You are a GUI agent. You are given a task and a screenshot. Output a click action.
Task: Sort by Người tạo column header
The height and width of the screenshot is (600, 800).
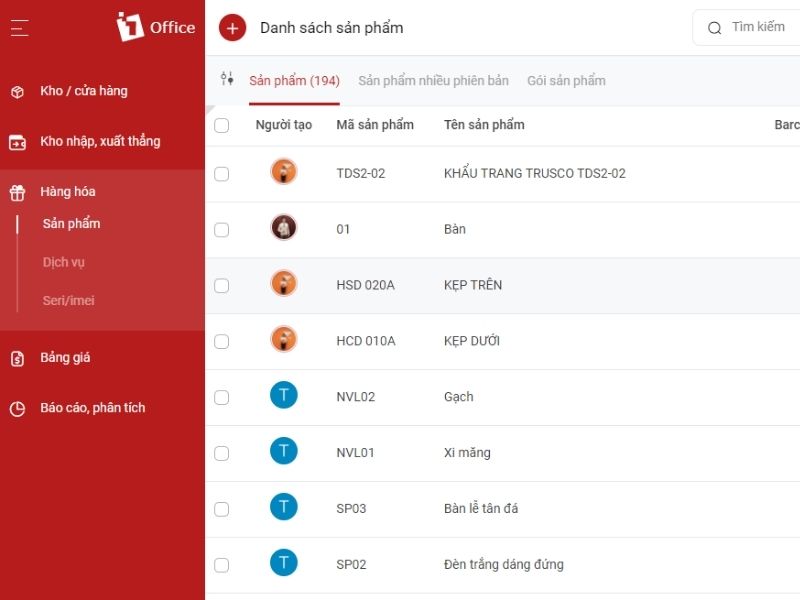(284, 125)
